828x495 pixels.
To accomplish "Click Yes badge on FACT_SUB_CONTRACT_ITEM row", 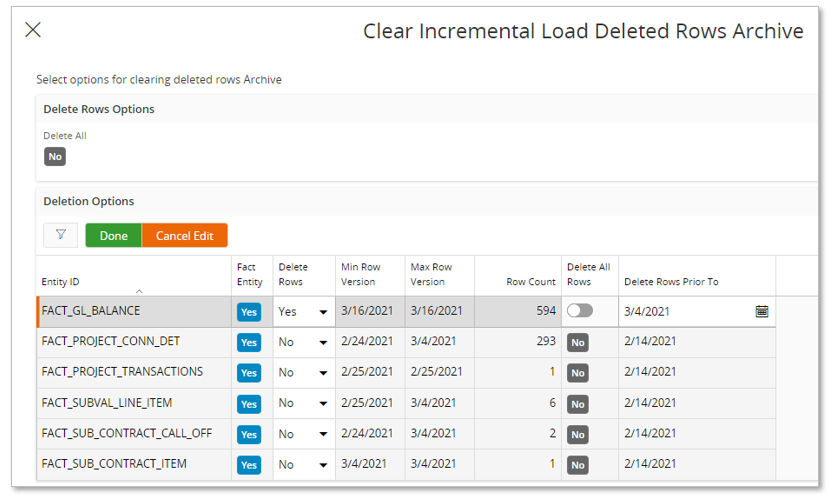I will point(249,465).
